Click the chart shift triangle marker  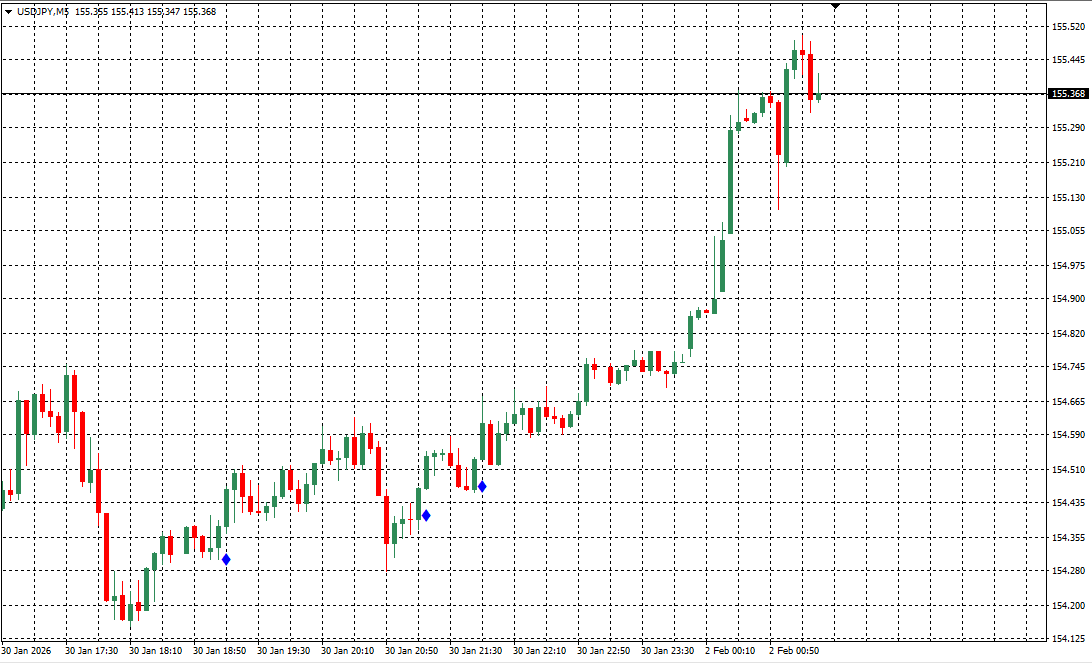(x=836, y=6)
